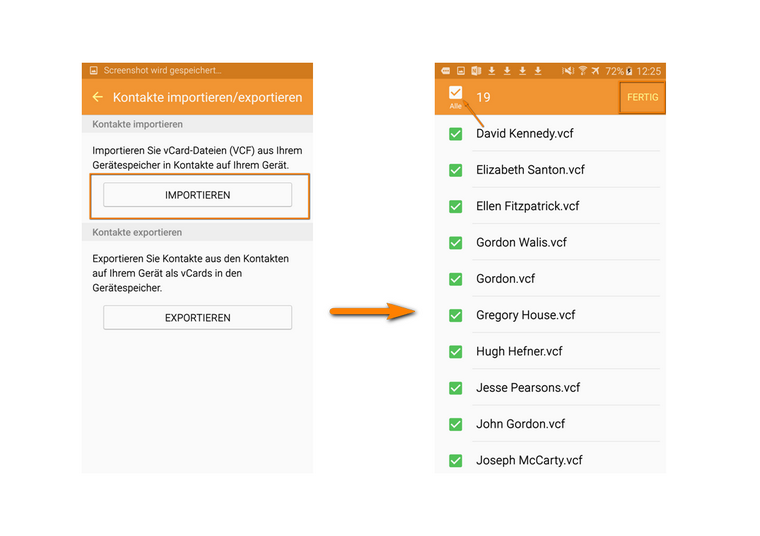The image size is (760, 536).
Task: Click the Wi-Fi status bar icon
Action: coord(582,71)
